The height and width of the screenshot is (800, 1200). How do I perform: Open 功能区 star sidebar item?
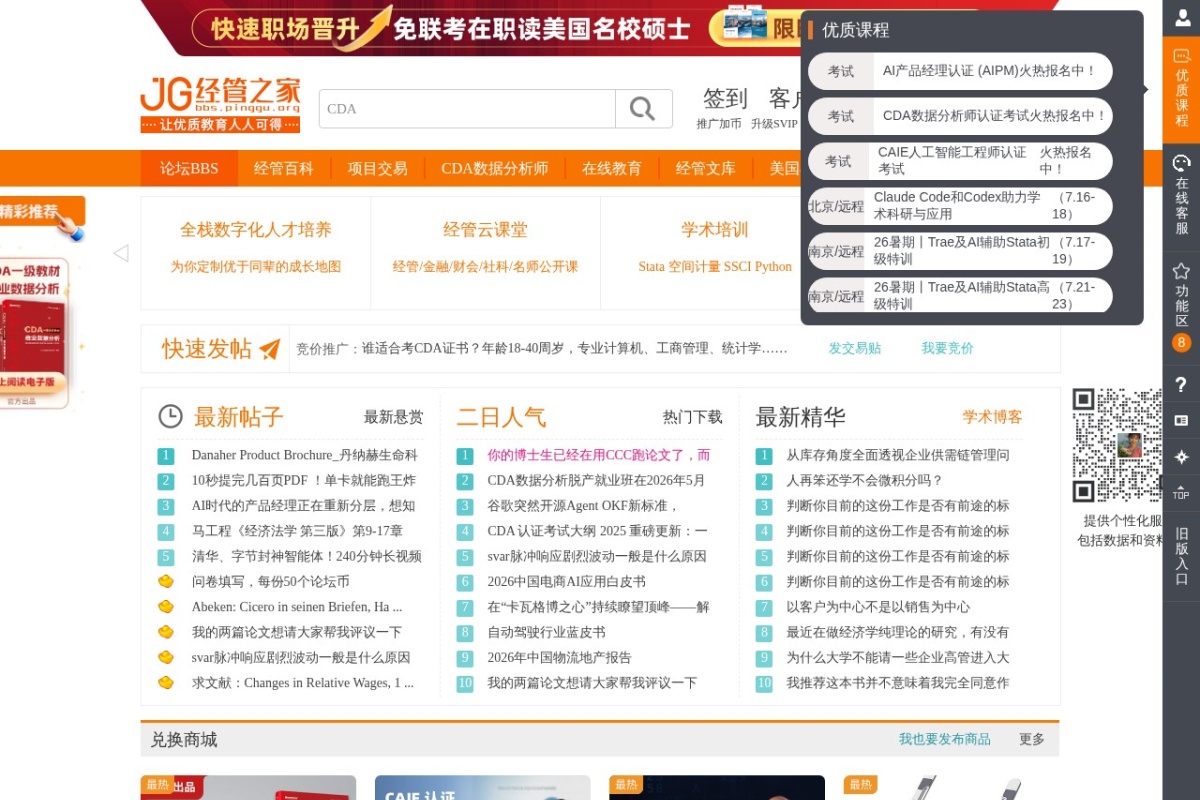click(x=1181, y=305)
